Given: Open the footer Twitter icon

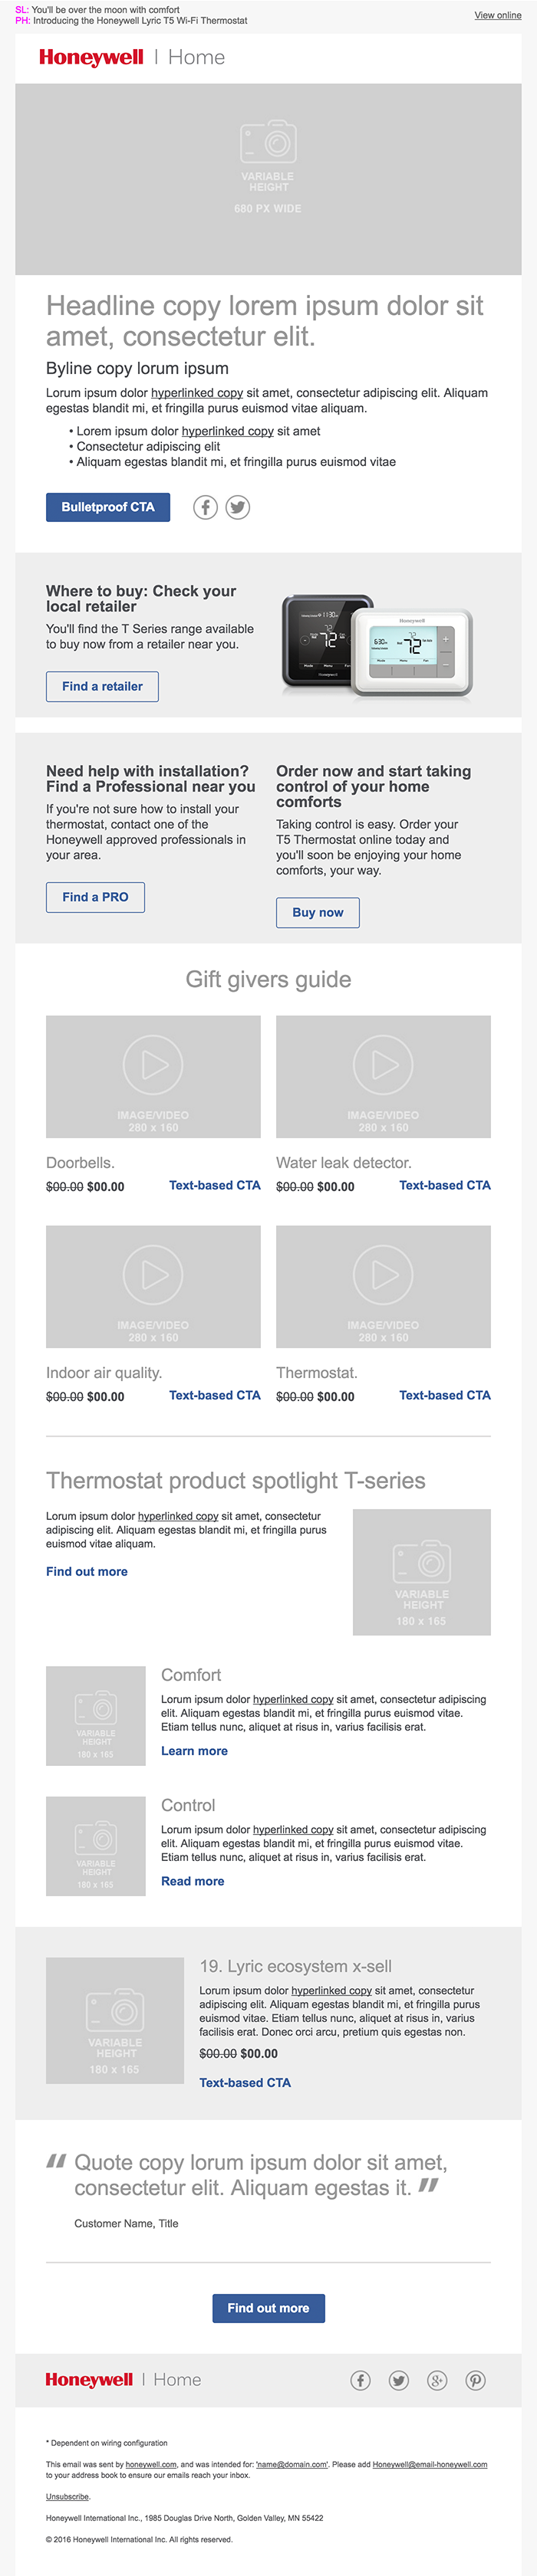Looking at the screenshot, I should tap(399, 2380).
